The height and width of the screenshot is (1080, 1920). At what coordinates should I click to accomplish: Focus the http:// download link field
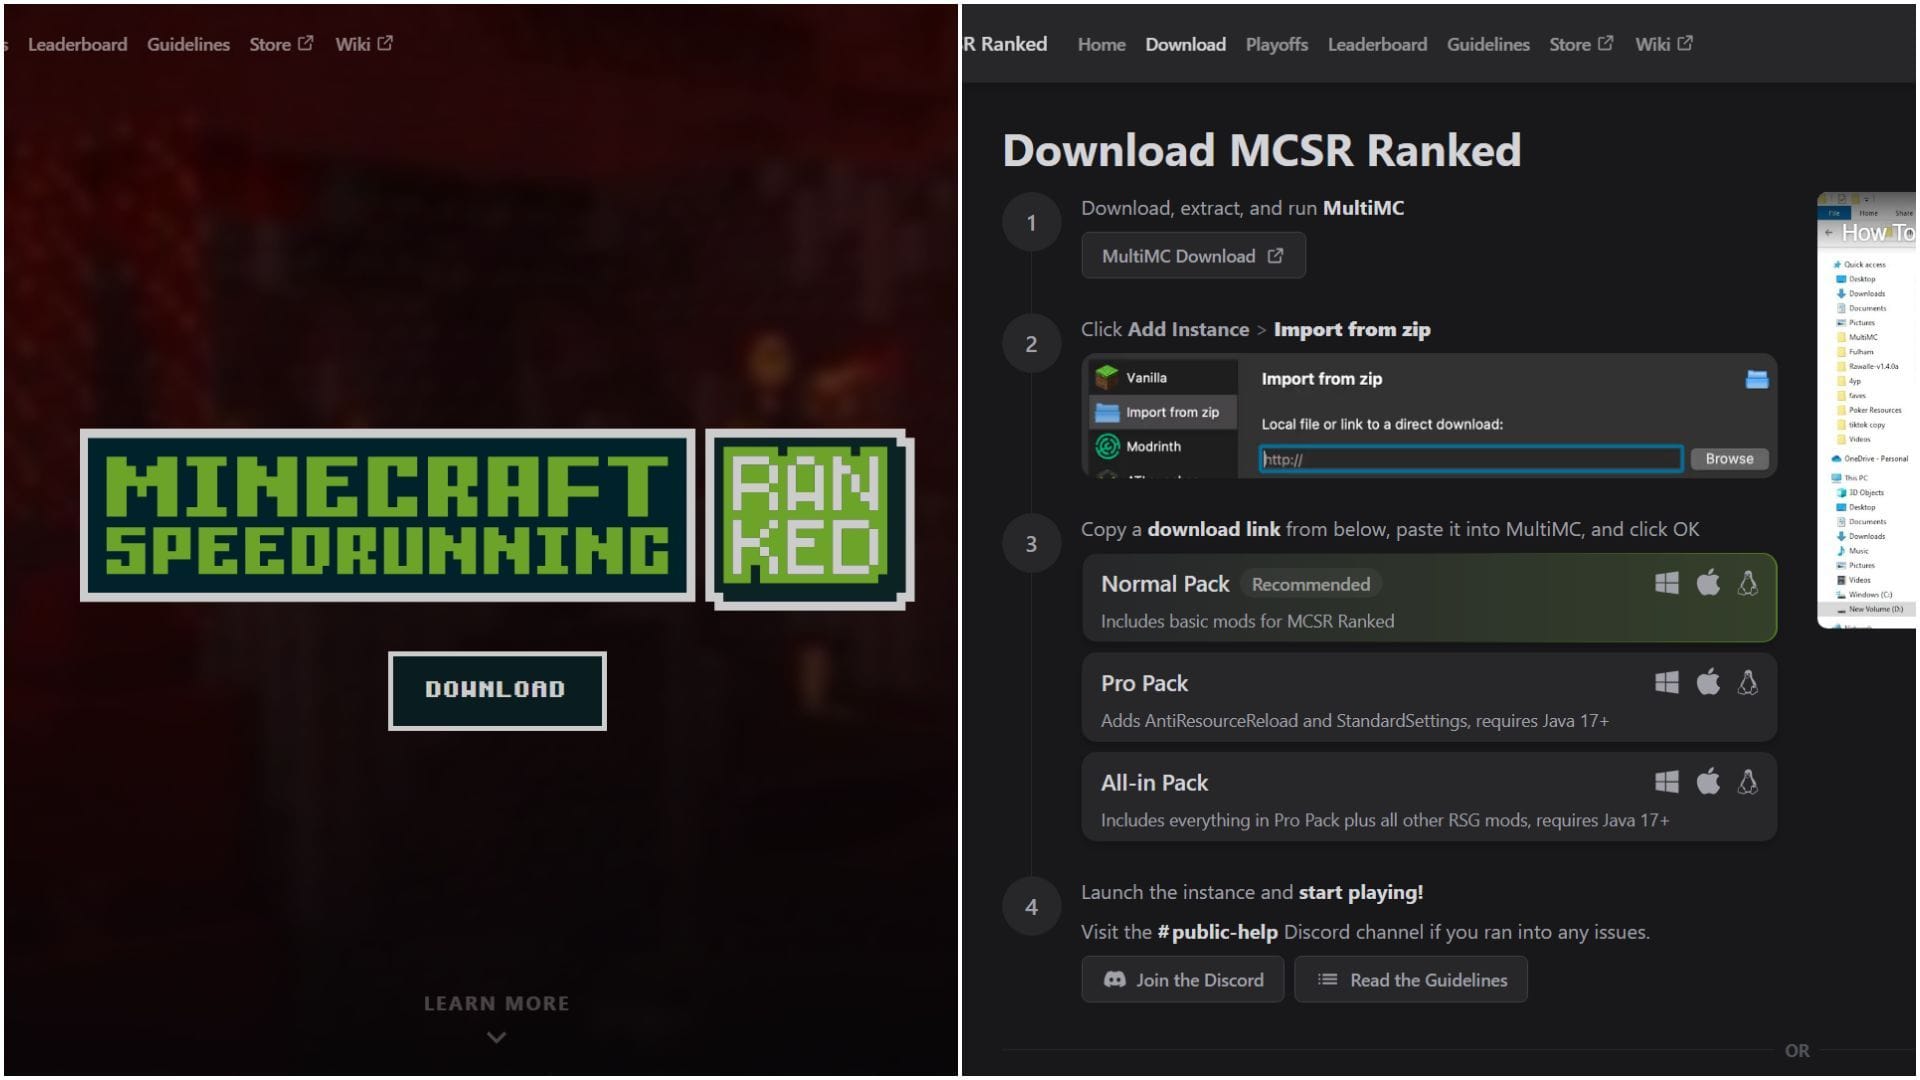[x=1470, y=459]
